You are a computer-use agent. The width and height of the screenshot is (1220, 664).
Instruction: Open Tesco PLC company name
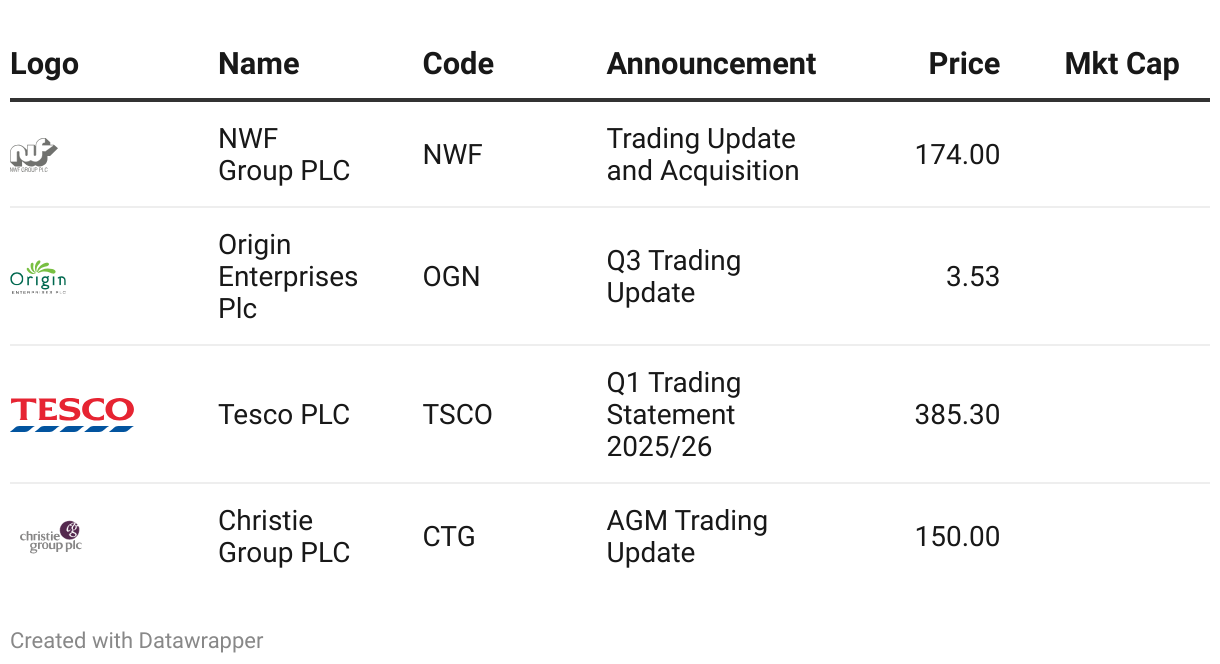pos(284,415)
